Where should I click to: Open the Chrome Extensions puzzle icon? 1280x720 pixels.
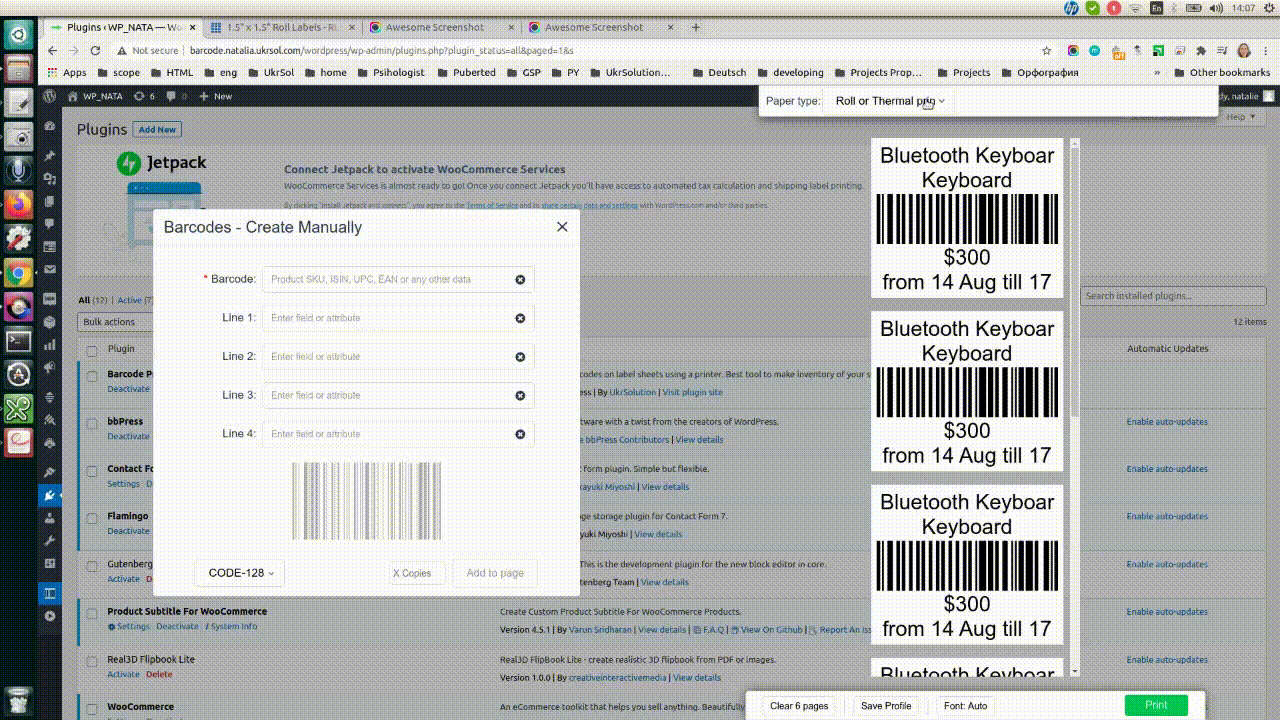[x=1201, y=50]
